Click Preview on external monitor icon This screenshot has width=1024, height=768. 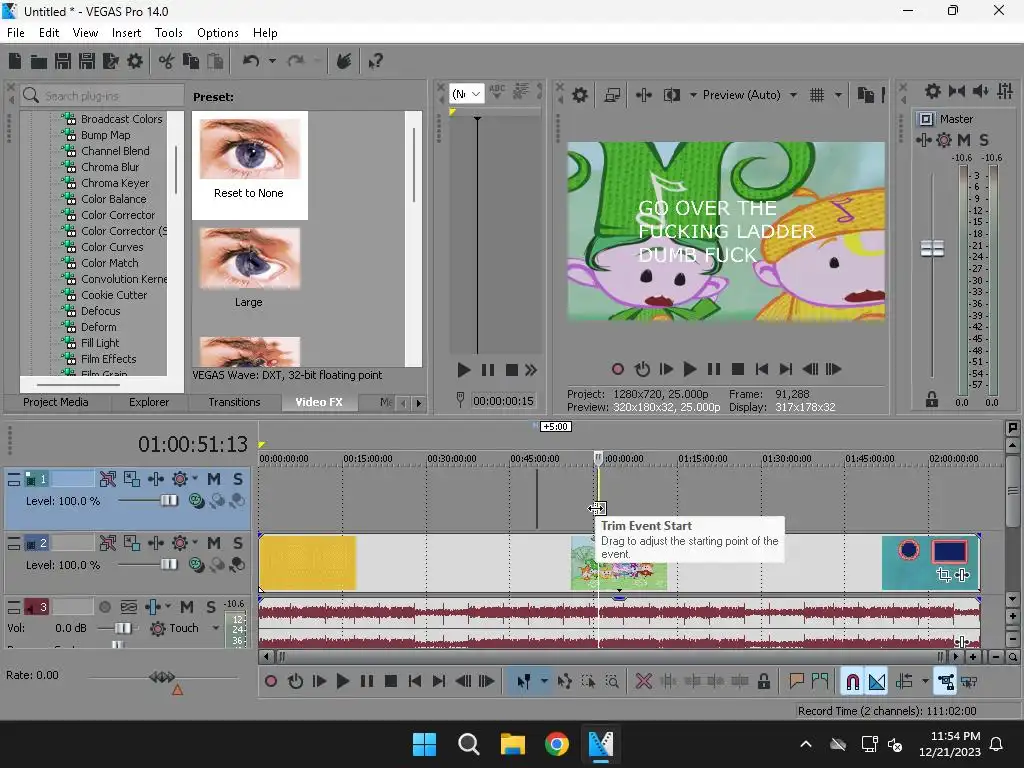pyautogui.click(x=612, y=95)
